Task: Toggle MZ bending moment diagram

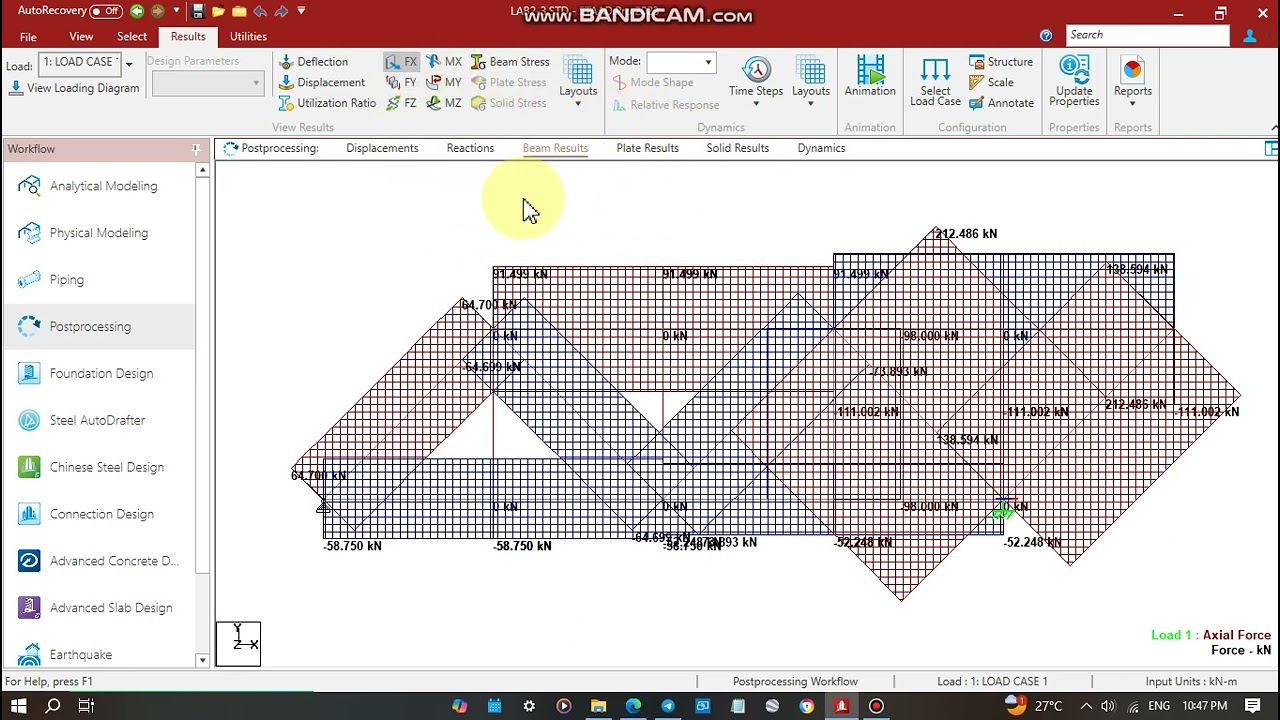Action: (x=444, y=103)
